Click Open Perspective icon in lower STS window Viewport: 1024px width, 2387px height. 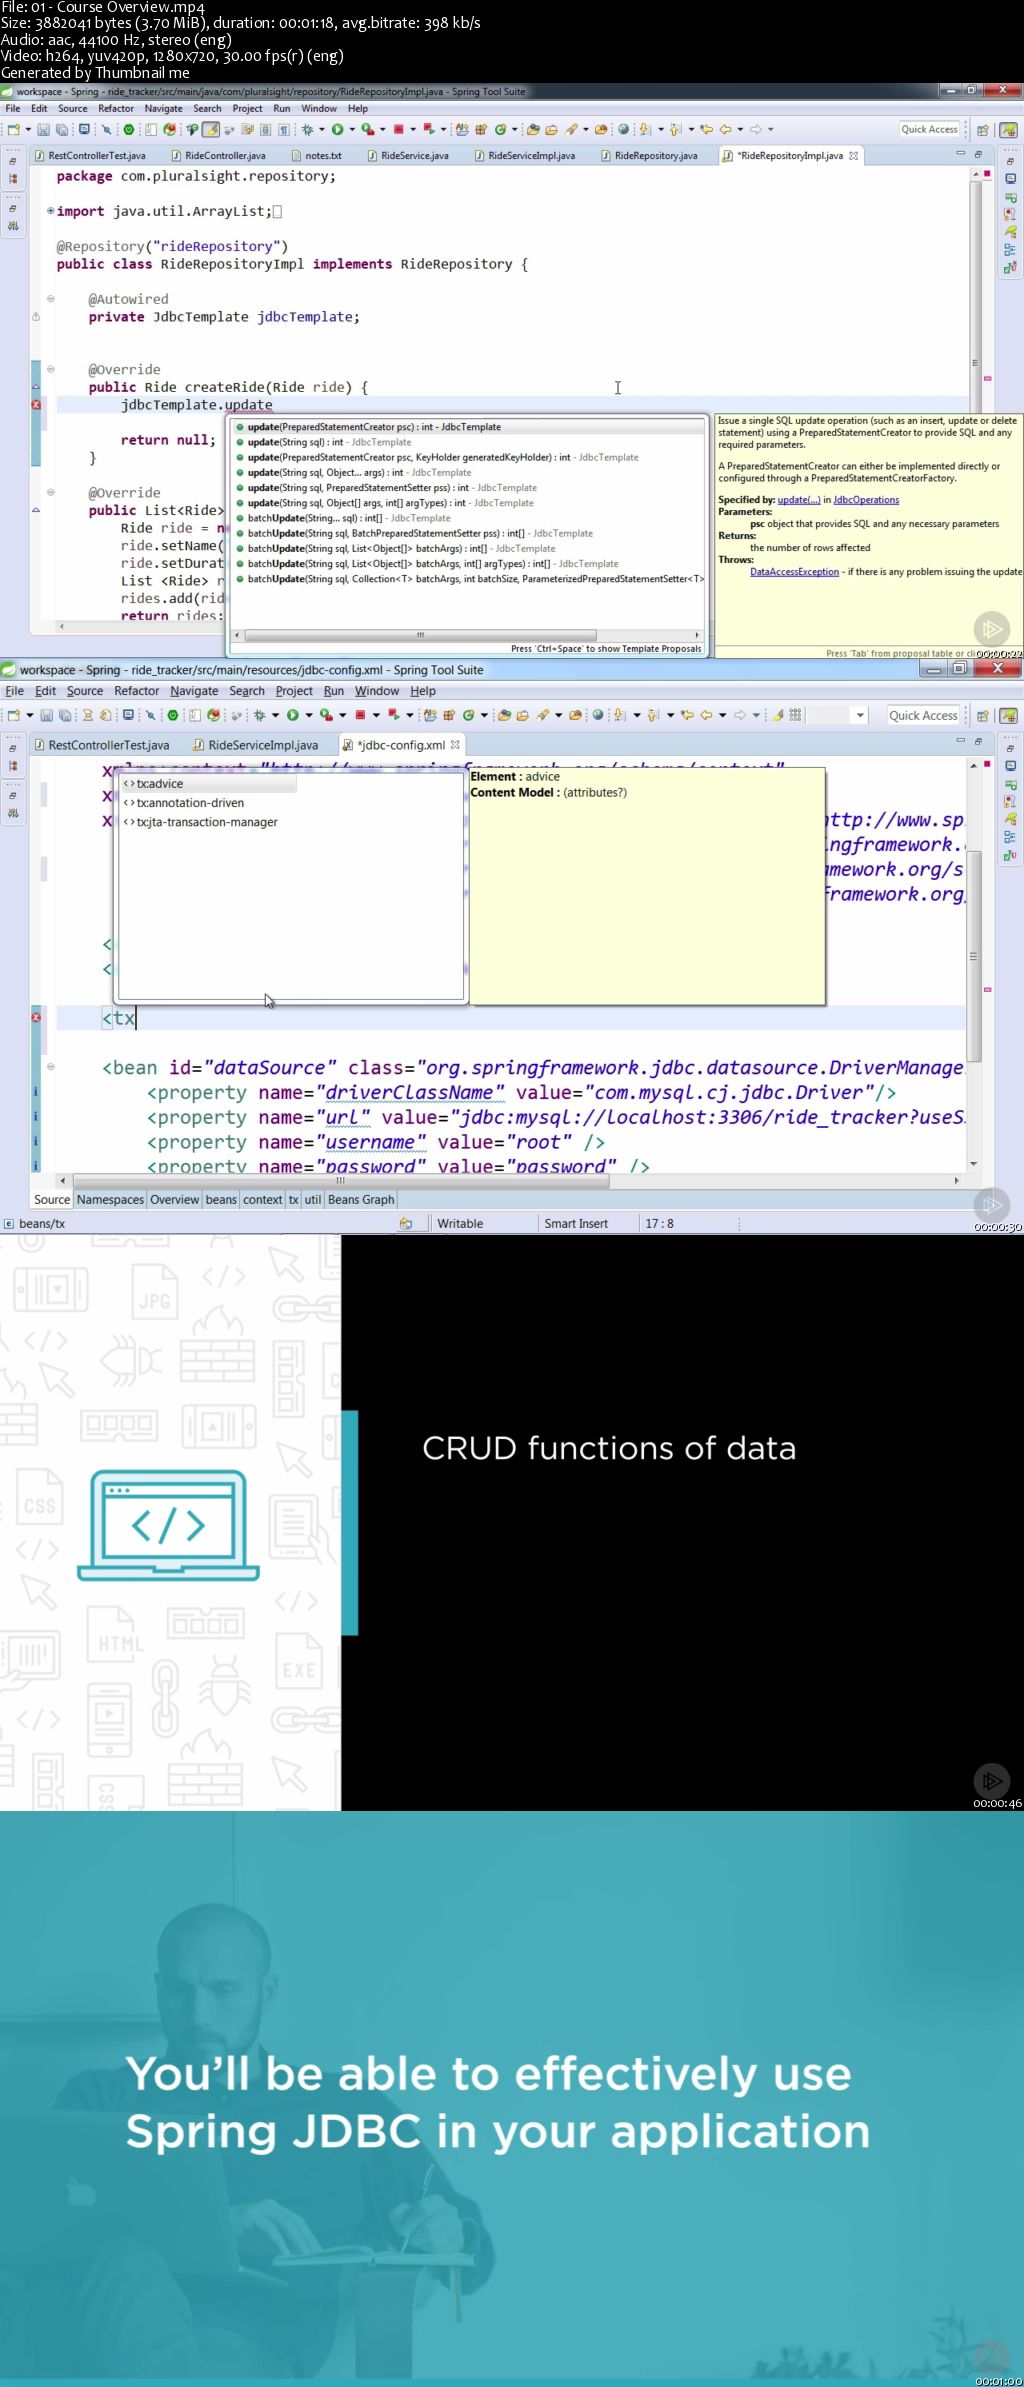[x=983, y=716]
